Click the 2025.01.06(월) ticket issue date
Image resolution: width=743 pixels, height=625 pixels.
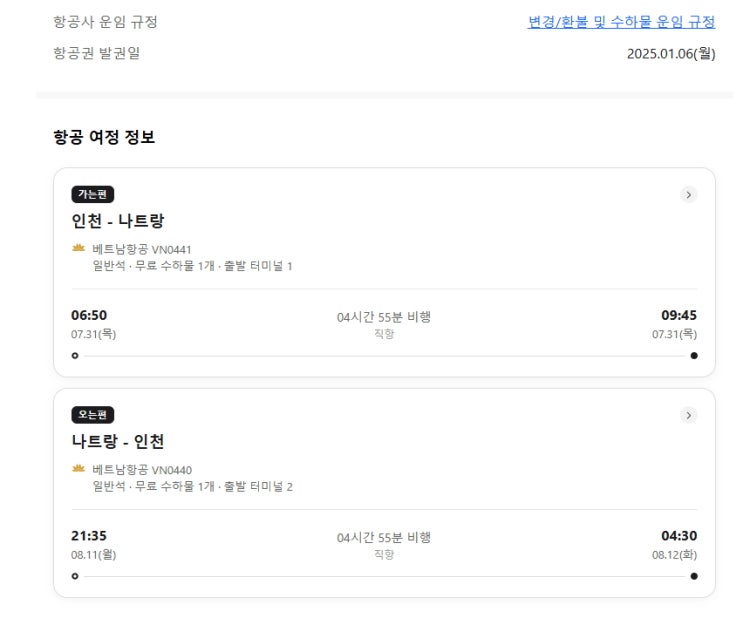(x=671, y=54)
